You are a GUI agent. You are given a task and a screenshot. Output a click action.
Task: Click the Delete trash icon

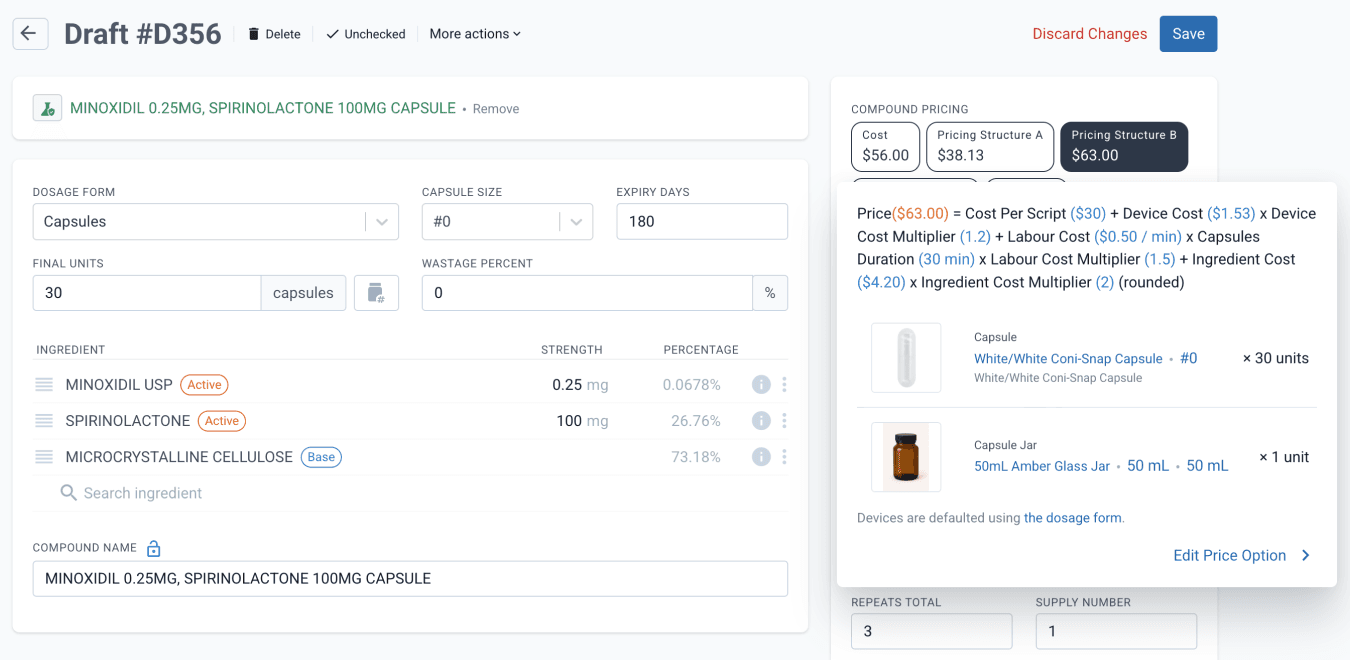(253, 34)
